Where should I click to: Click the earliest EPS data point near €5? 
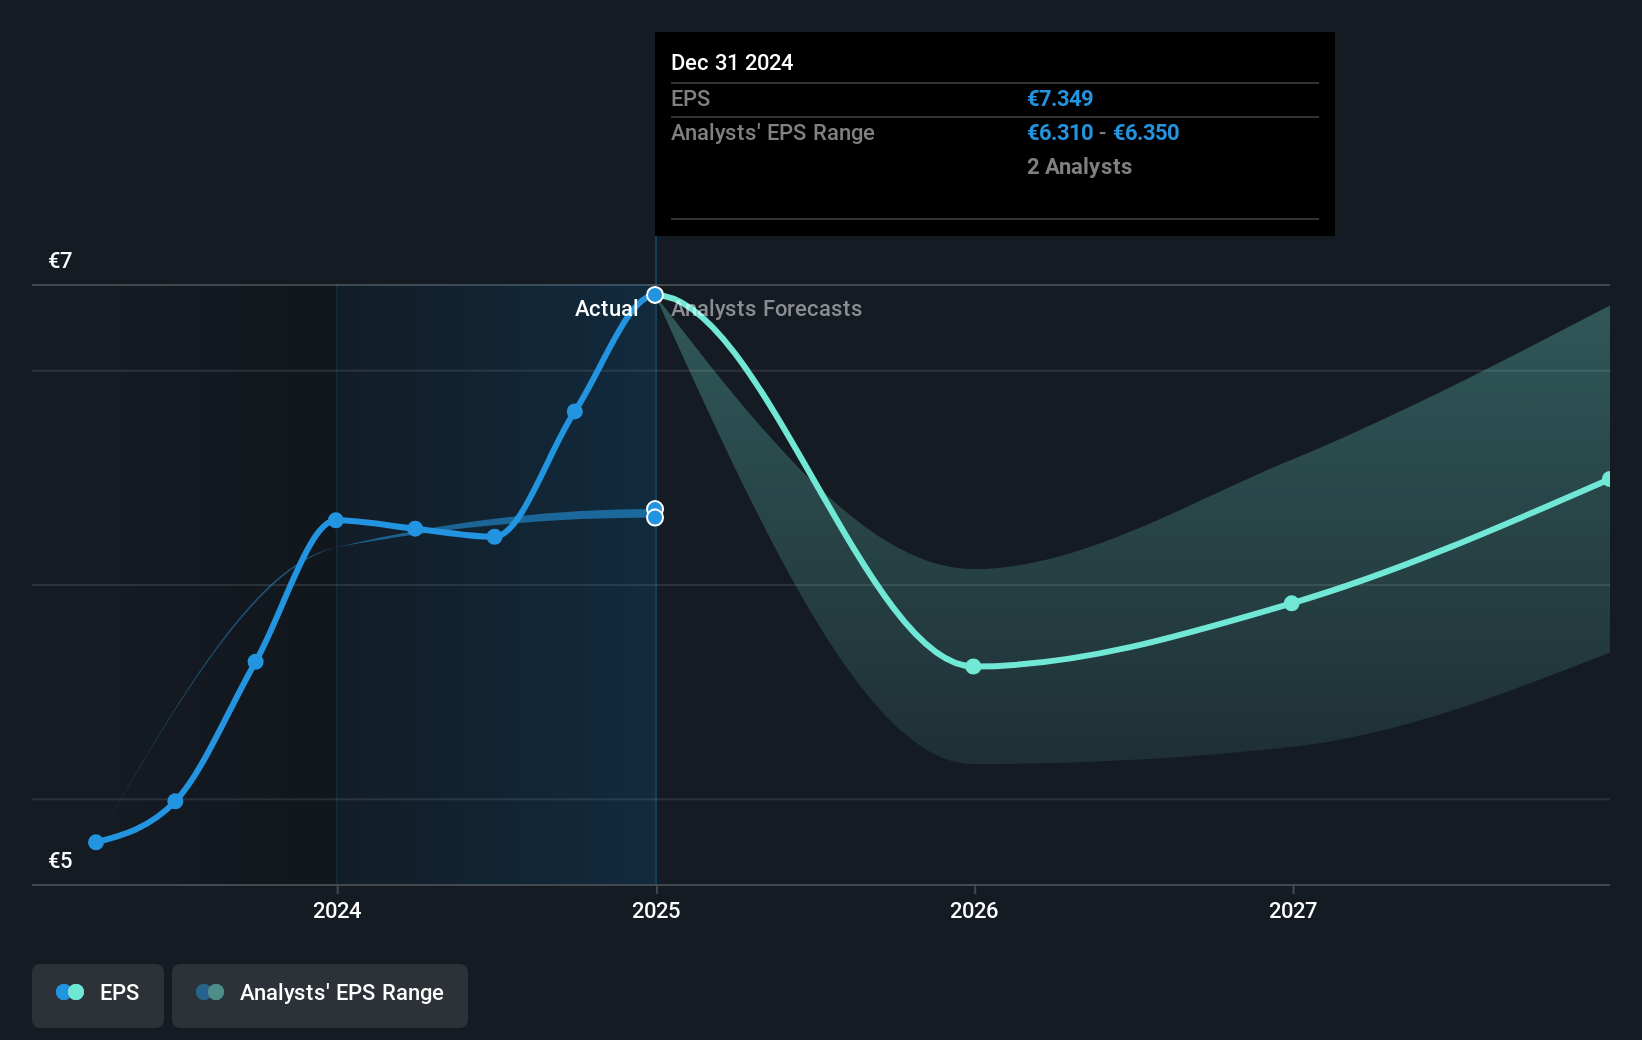point(94,842)
